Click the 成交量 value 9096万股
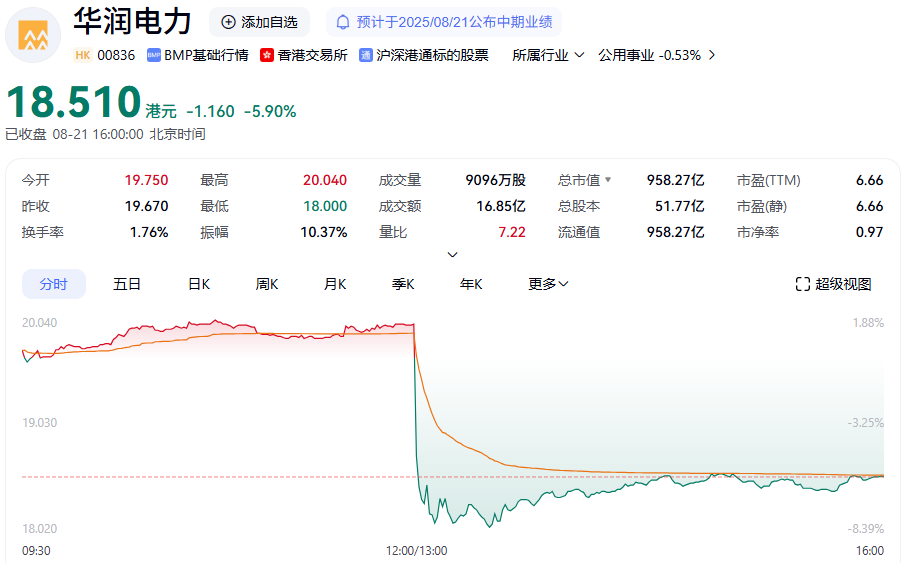This screenshot has width=909, height=563. coord(496,180)
